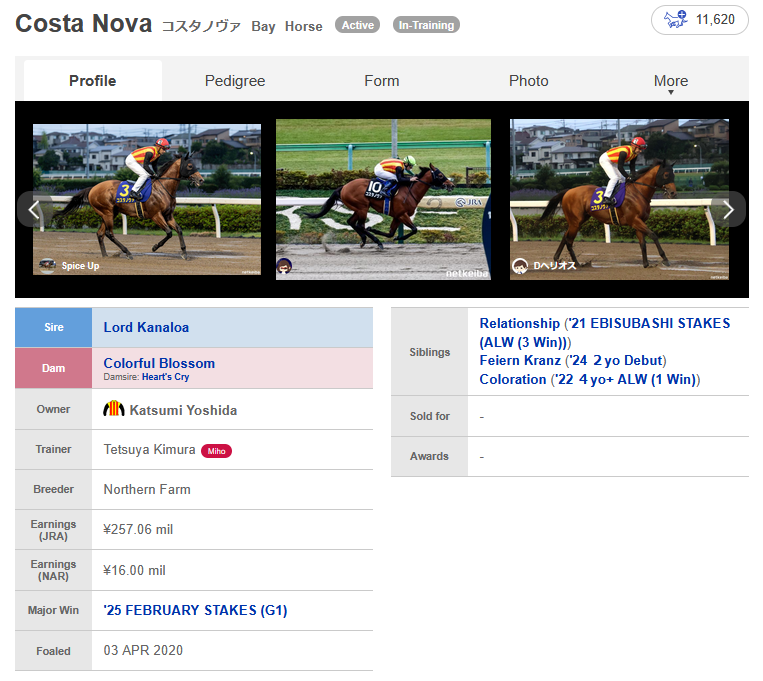763x681 pixels.
Task: Click the Dヘリオス photo credit text
Action: [555, 266]
